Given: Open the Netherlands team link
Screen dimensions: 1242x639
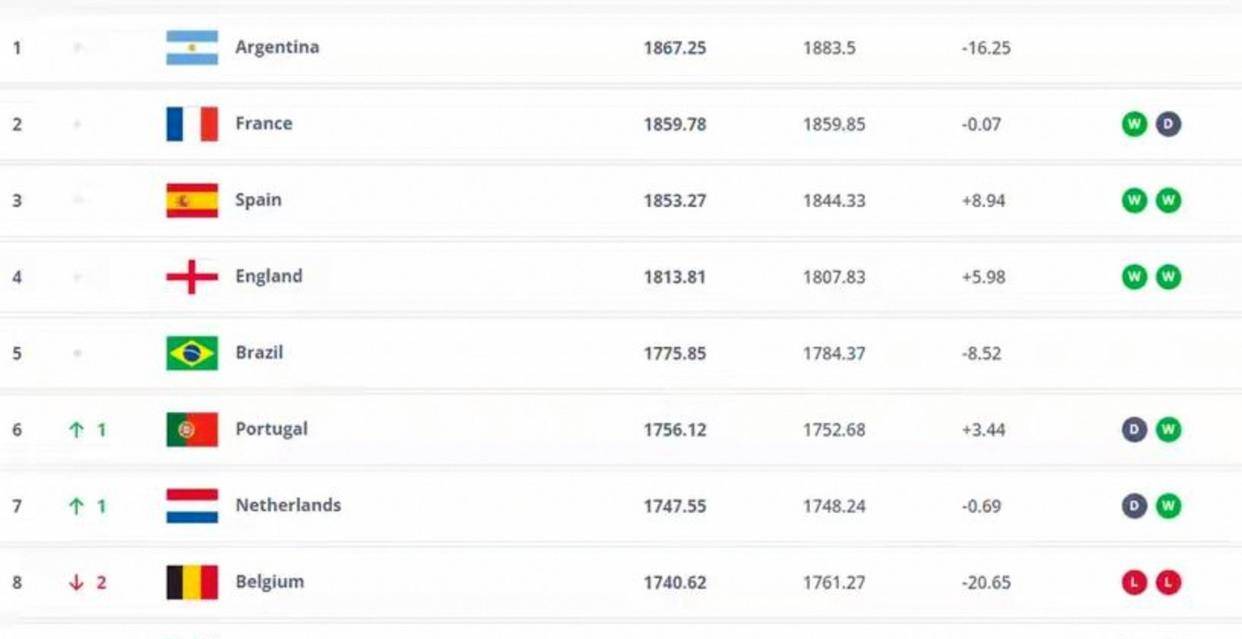Looking at the screenshot, I should (288, 505).
